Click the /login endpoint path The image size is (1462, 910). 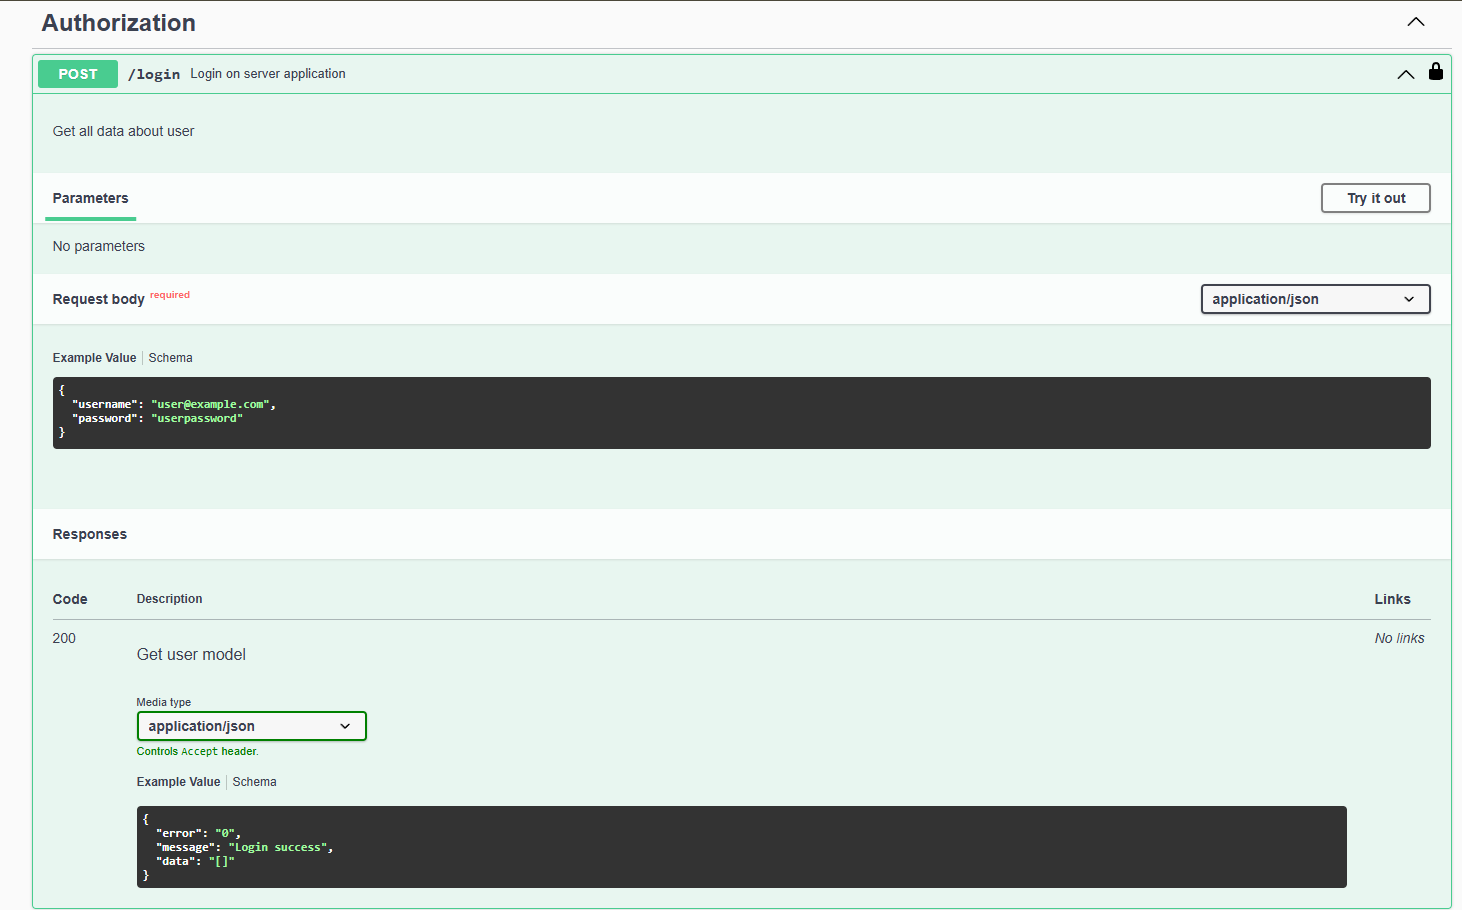(x=154, y=74)
